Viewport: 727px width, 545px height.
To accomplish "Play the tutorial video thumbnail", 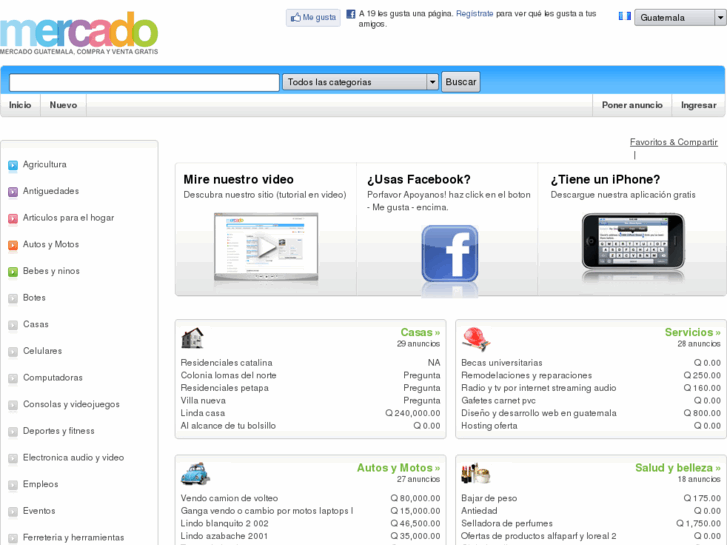I will (266, 247).
